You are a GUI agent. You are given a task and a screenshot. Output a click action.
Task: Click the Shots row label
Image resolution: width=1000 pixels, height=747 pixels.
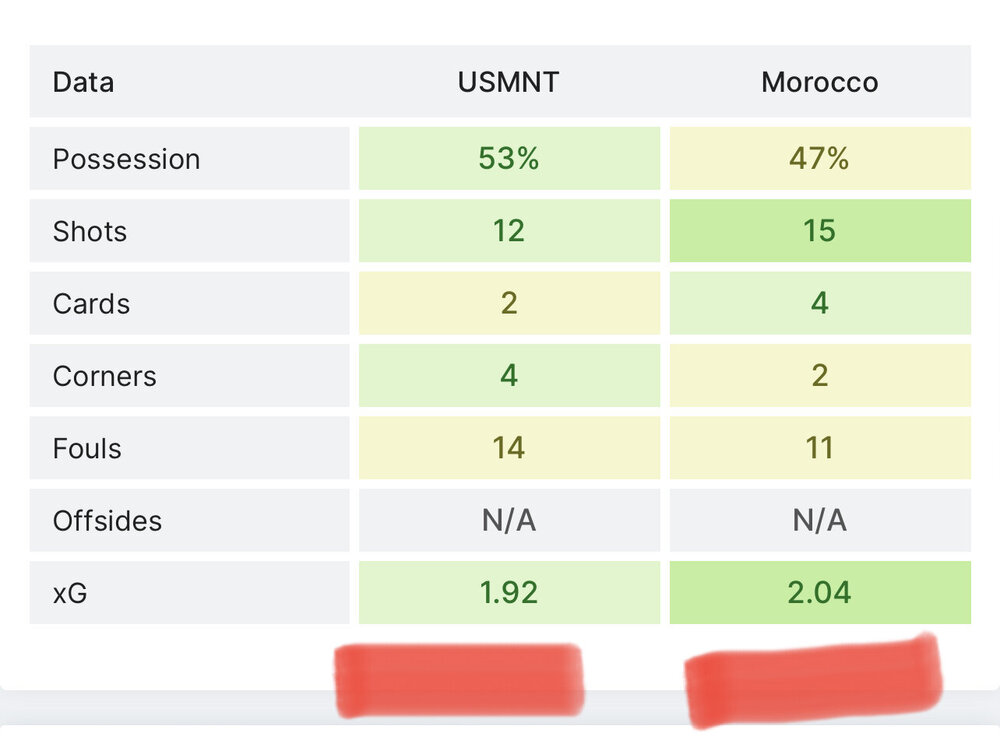(x=90, y=231)
